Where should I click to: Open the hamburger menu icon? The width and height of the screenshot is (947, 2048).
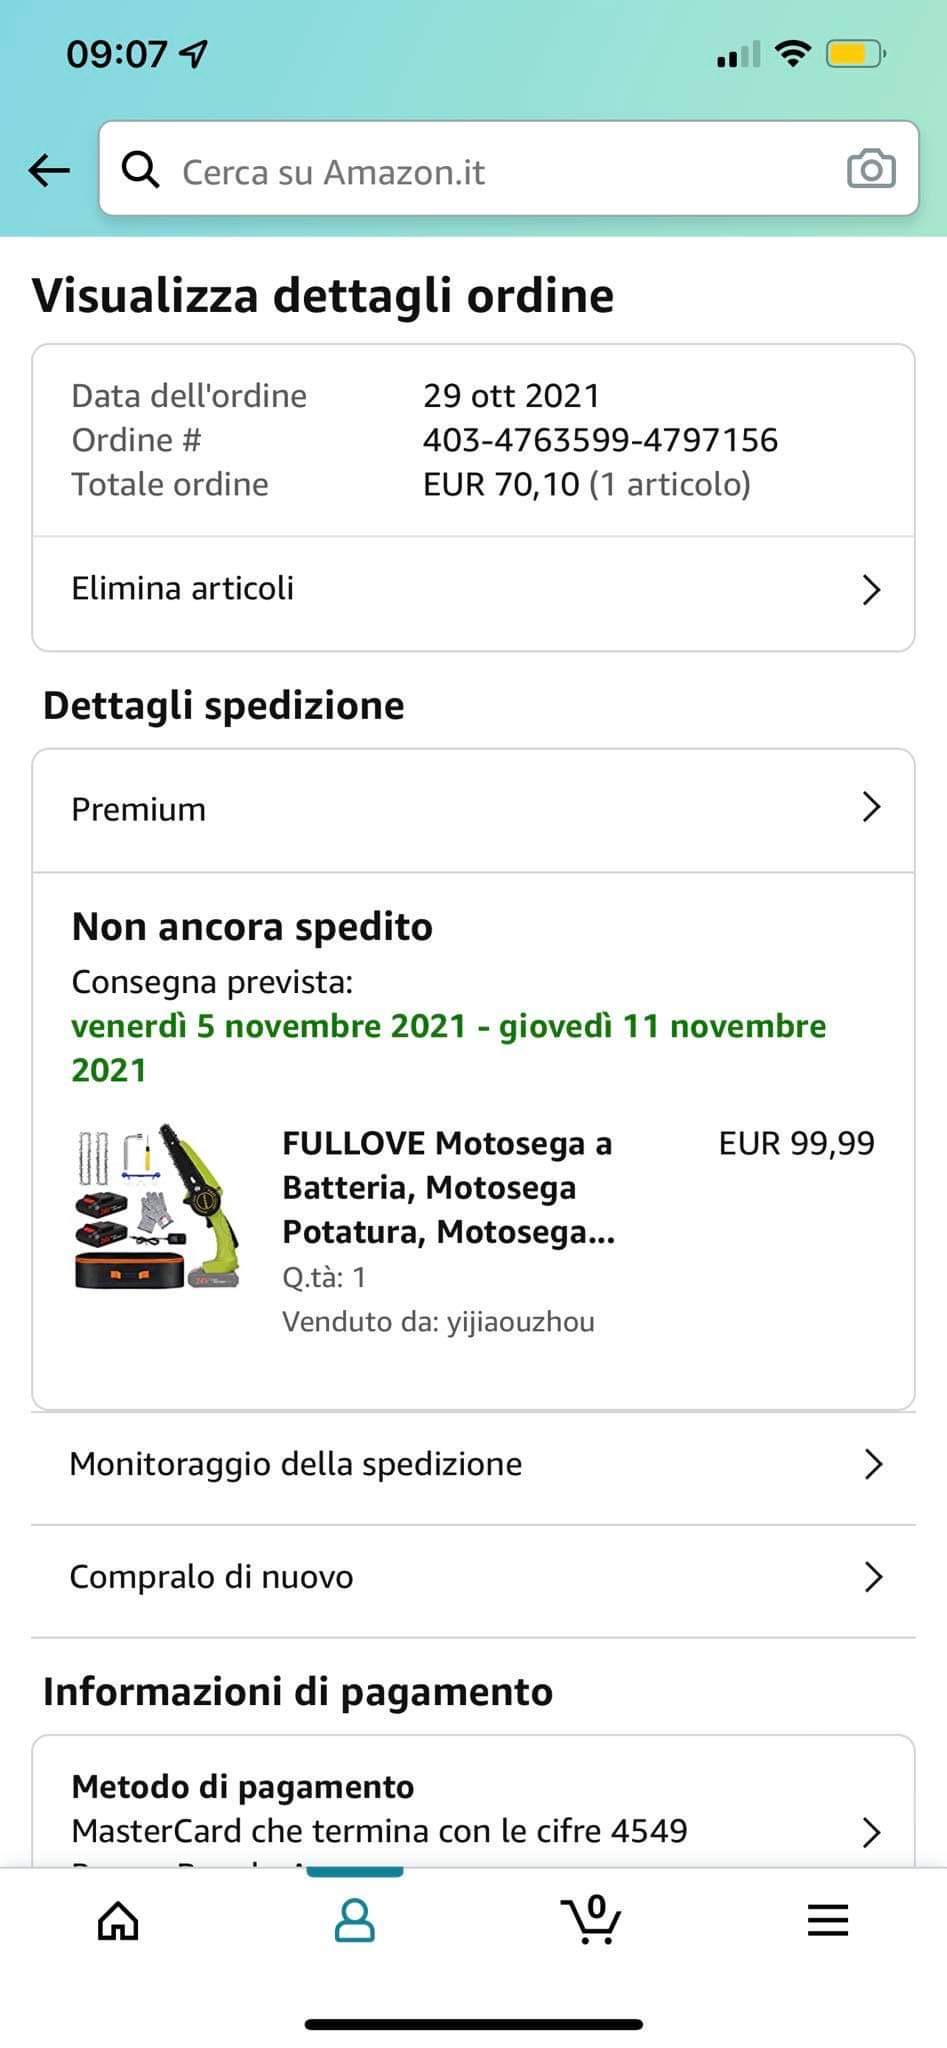tap(828, 1920)
